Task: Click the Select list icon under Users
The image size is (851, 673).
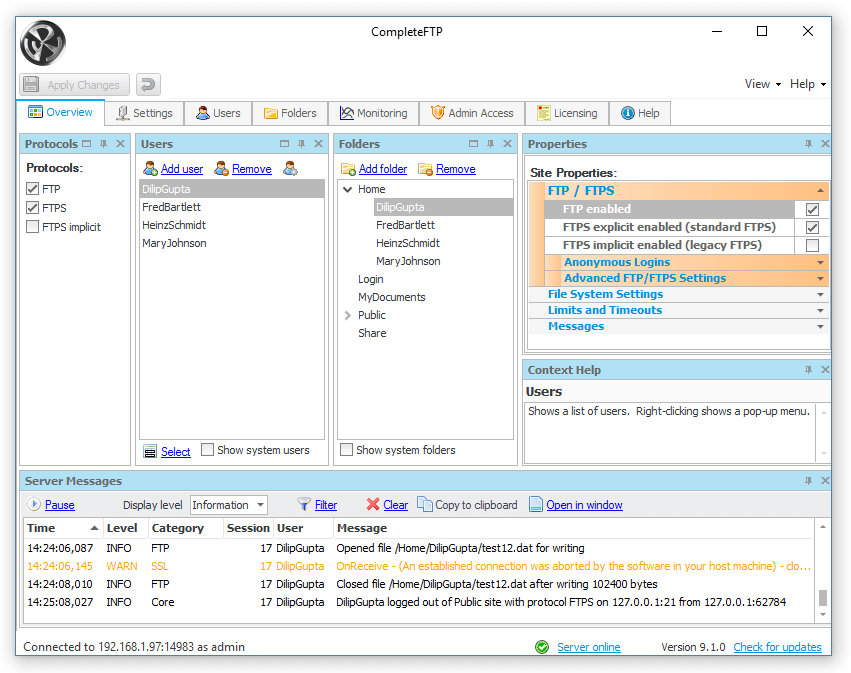Action: point(150,452)
